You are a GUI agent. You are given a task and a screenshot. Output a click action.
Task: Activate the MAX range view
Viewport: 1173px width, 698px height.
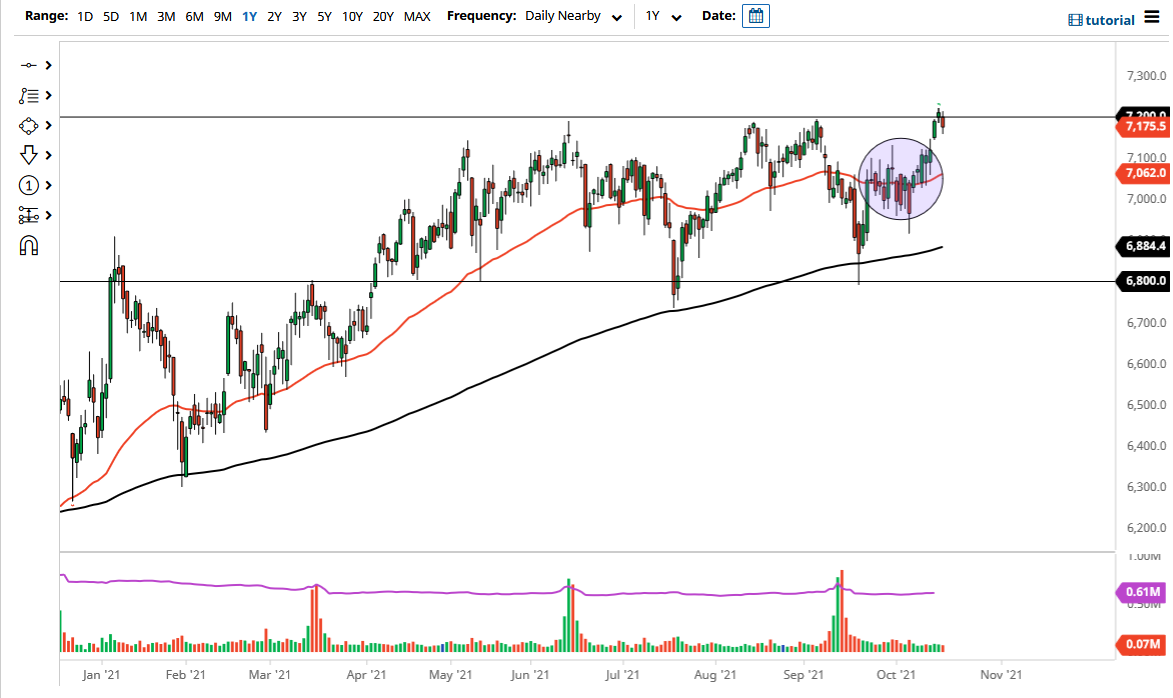coord(417,16)
